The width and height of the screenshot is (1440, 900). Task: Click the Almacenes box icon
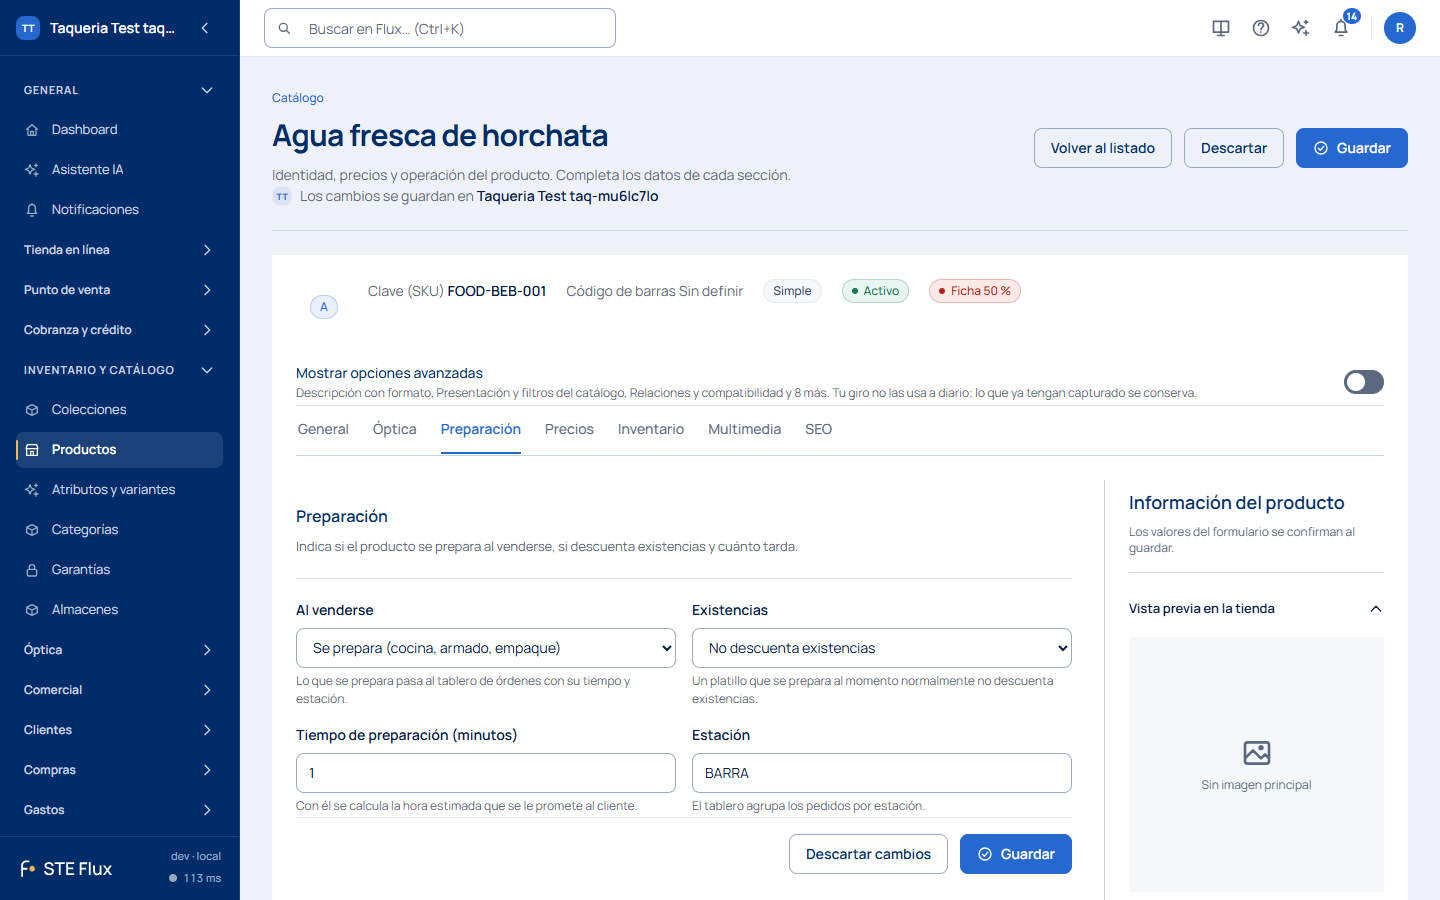(32, 610)
